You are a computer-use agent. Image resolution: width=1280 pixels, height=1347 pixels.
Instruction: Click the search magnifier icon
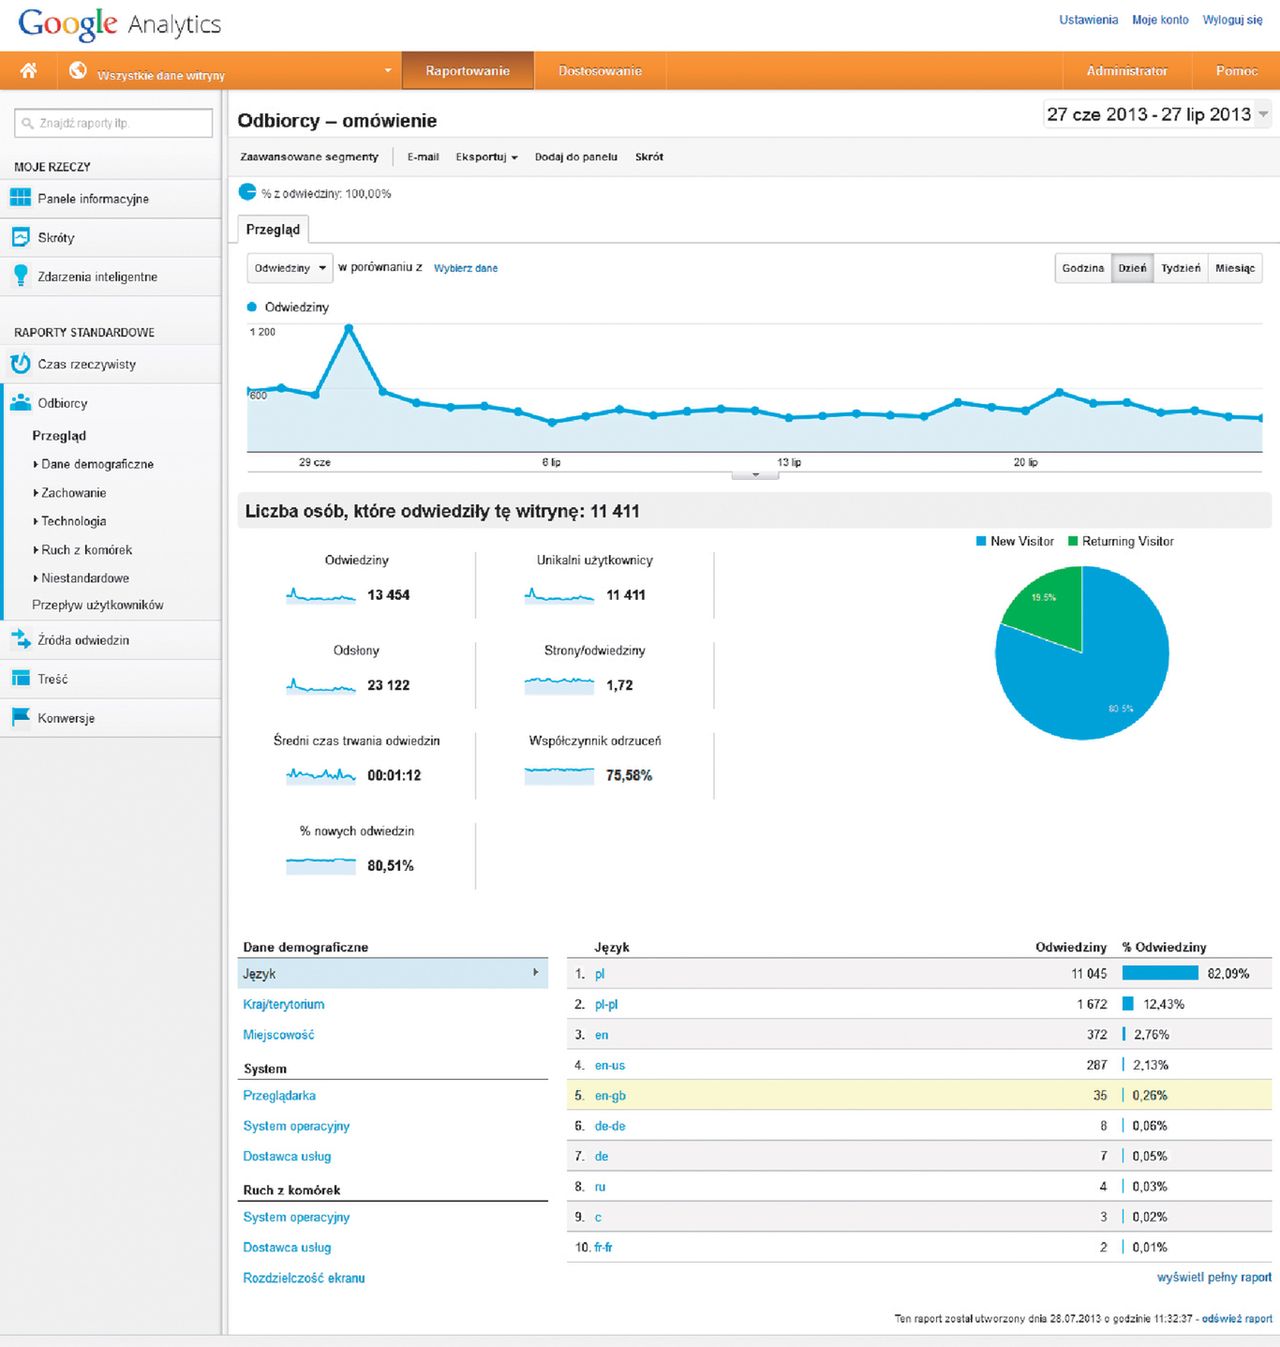28,123
